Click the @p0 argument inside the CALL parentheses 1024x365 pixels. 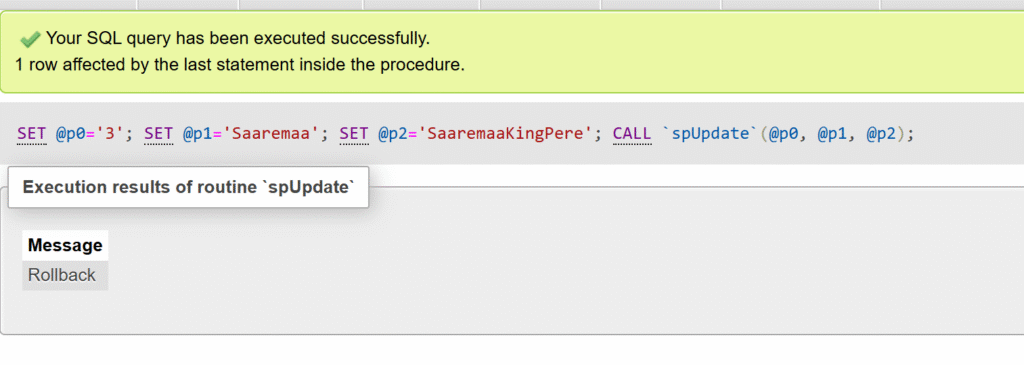click(x=783, y=134)
